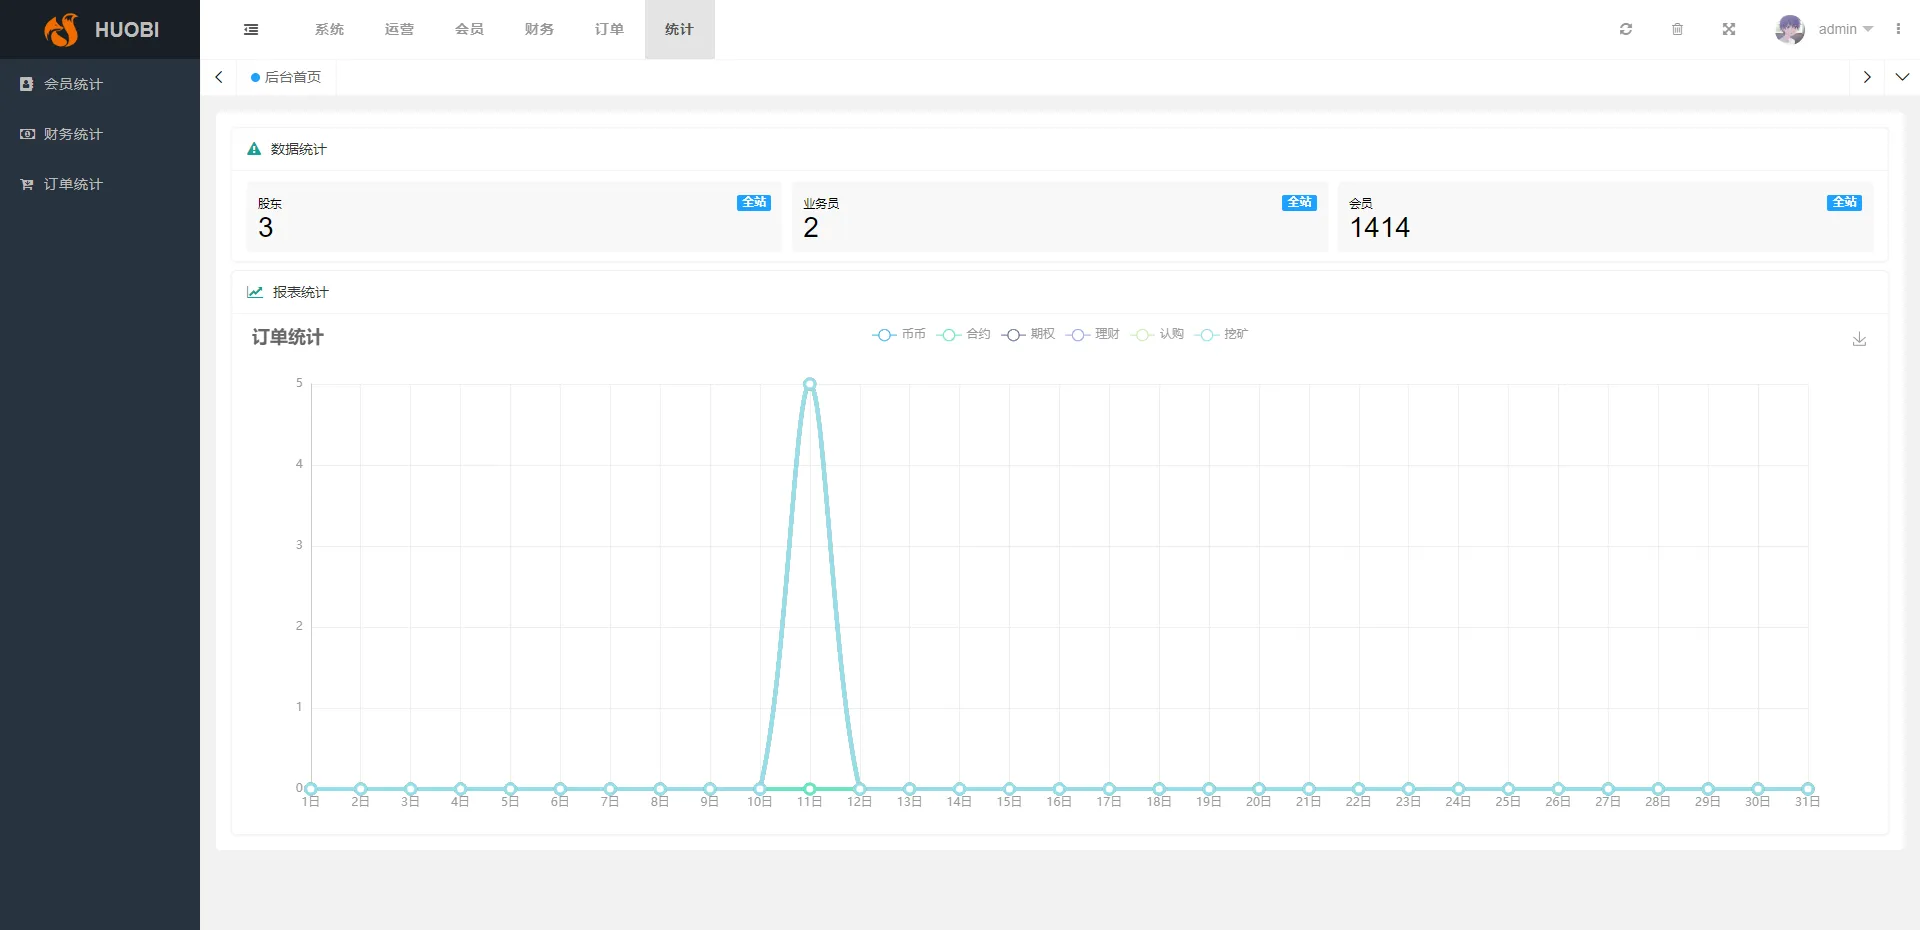Toggle the 币币 series in chart legend

899,334
